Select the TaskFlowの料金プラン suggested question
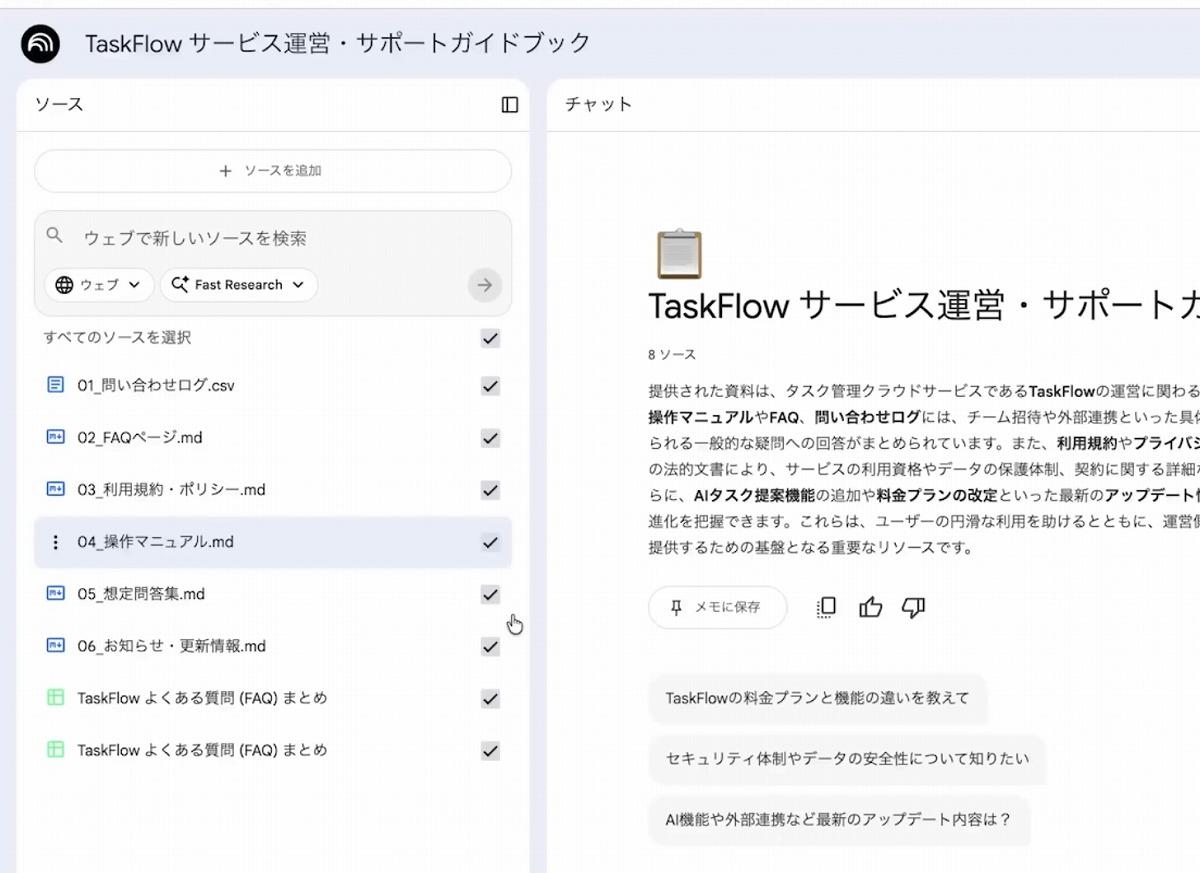 tap(817, 698)
